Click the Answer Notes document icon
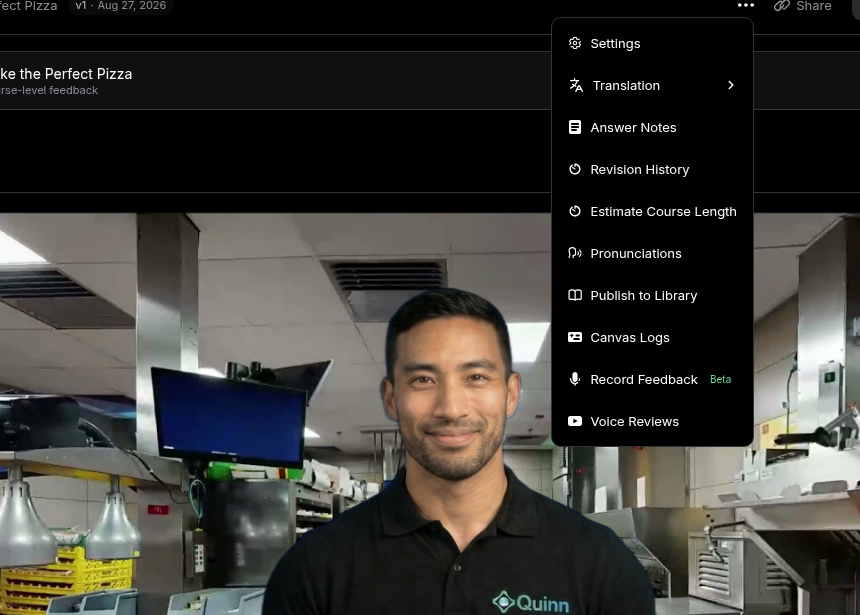The image size is (860, 615). 575,127
